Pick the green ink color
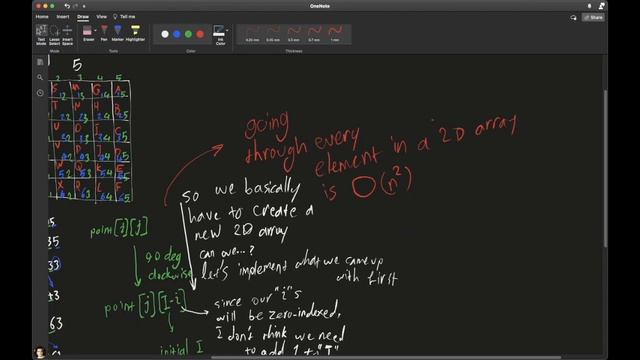Screen dimensions: 640x360 pos(188,34)
